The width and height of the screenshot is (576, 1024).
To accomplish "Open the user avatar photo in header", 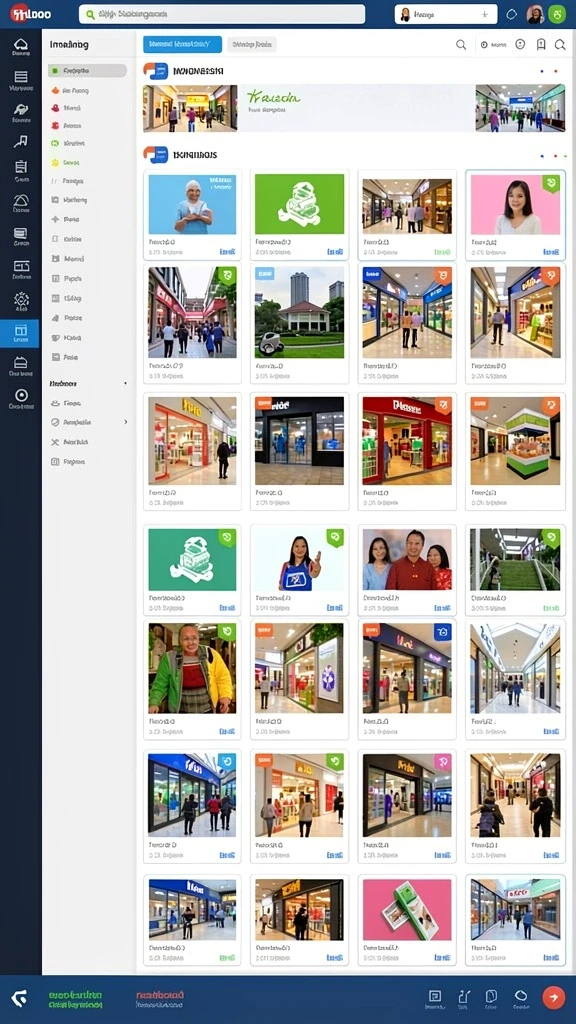I will coord(536,14).
